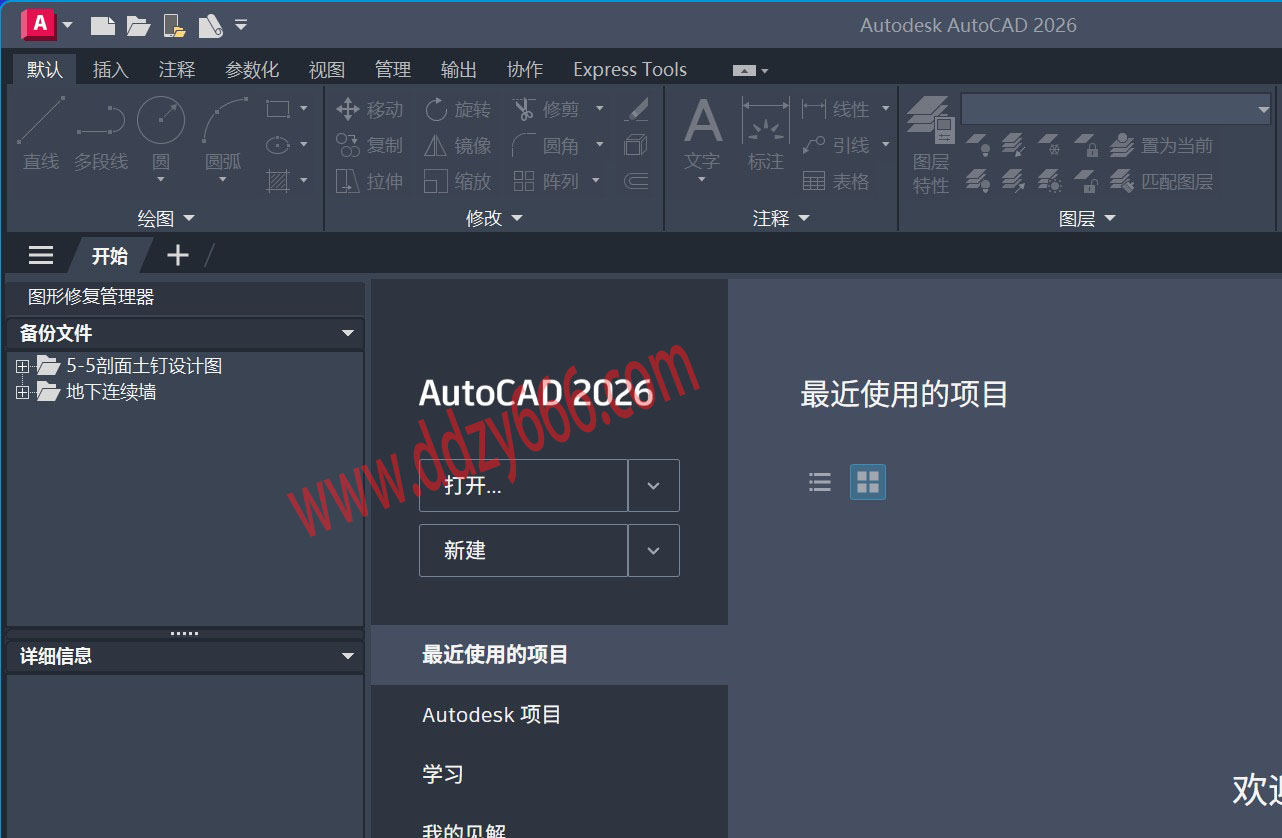Expand the 5-5剖面土钉设计图 tree node
This screenshot has height=838, width=1282.
(22, 366)
